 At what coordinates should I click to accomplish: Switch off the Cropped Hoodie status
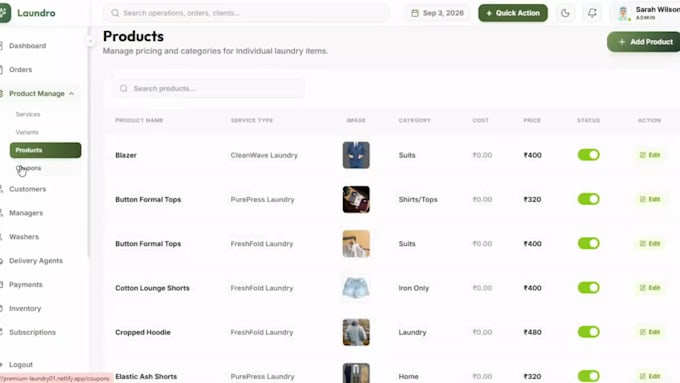(x=588, y=332)
